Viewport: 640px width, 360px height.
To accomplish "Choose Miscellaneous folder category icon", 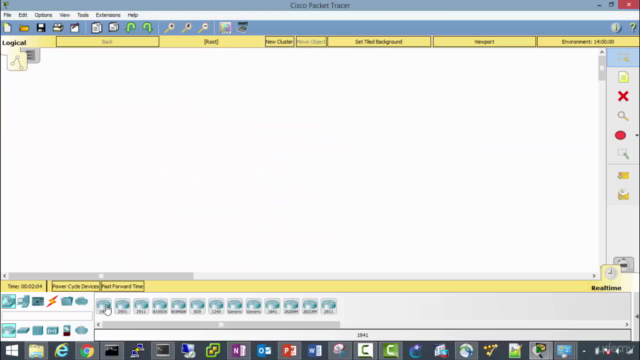I will point(67,301).
